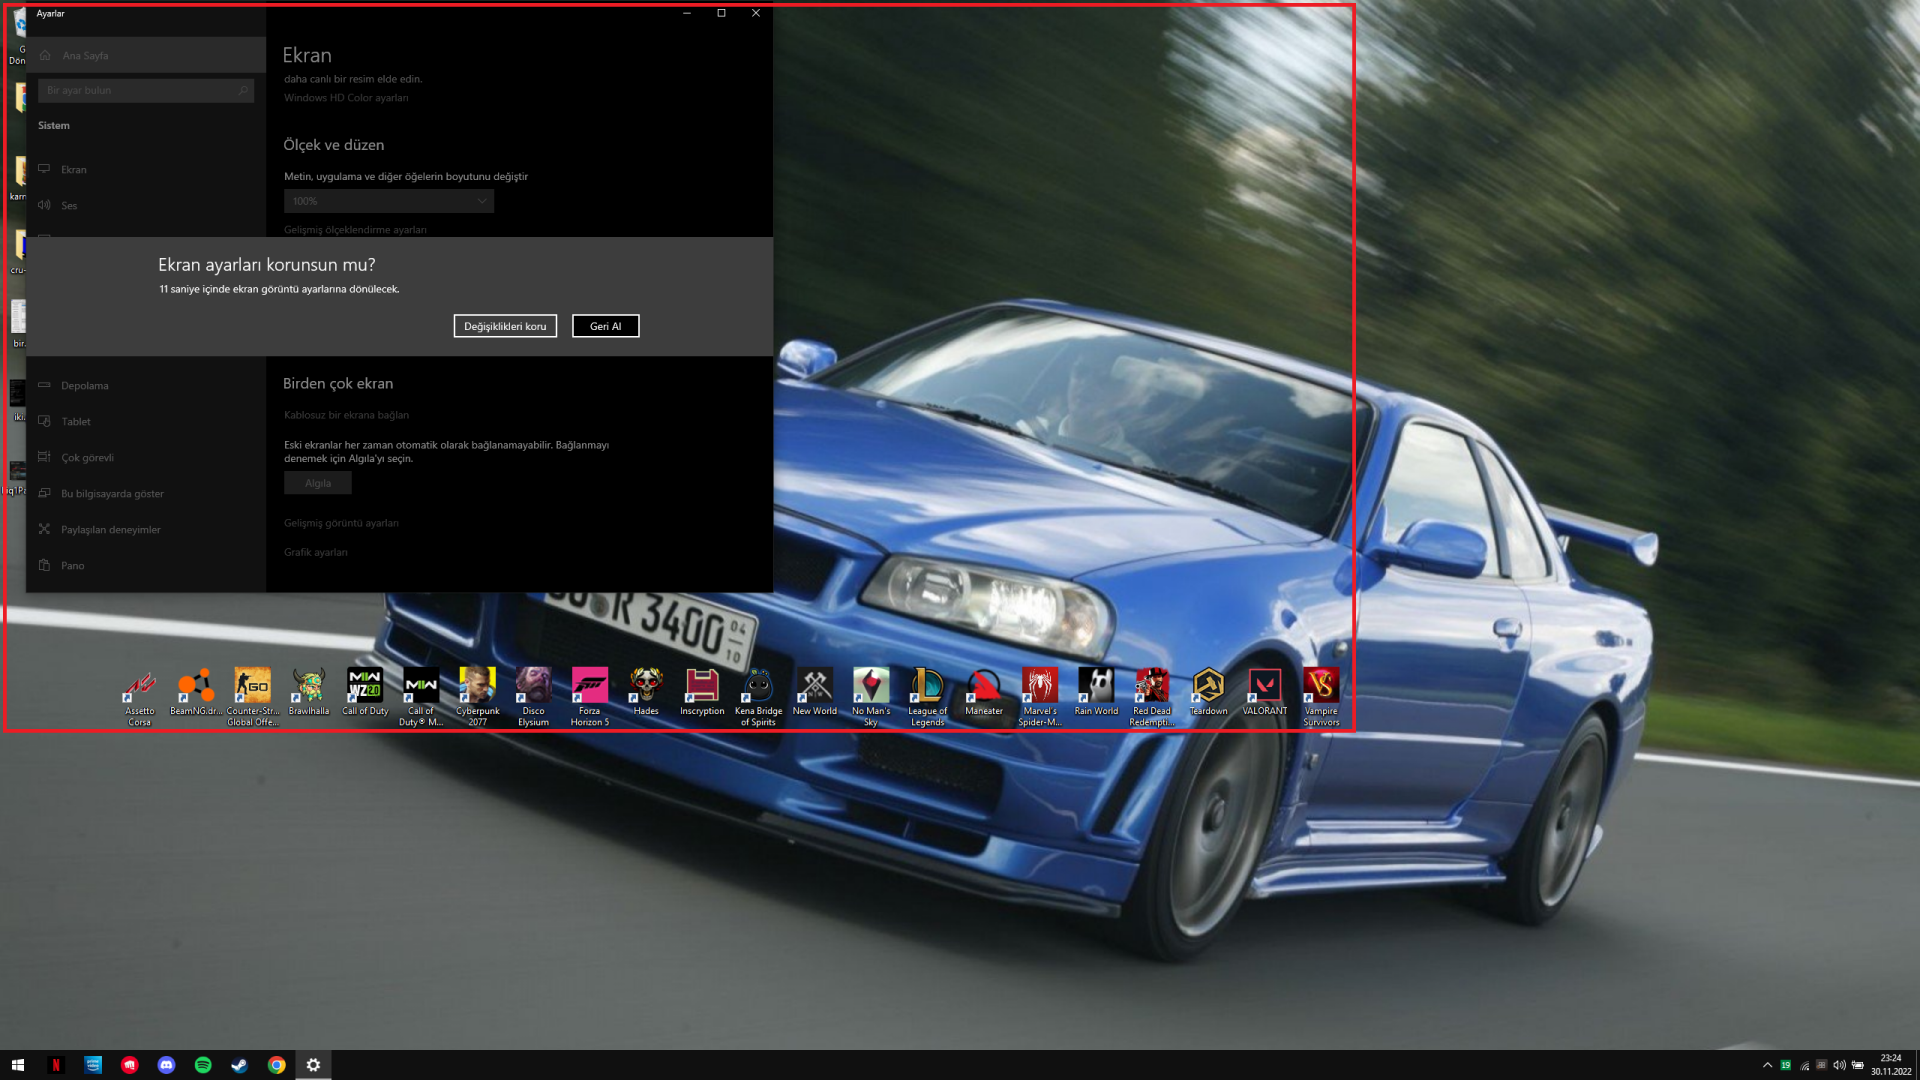Open Steam from the taskbar
1920x1080 pixels.
[240, 1065]
